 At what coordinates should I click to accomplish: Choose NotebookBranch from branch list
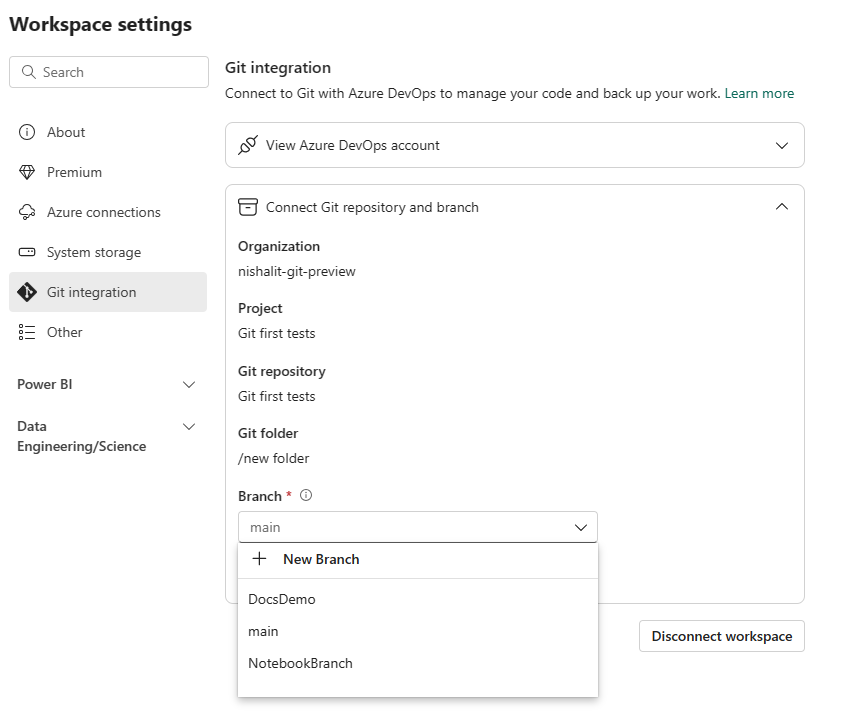click(x=300, y=663)
